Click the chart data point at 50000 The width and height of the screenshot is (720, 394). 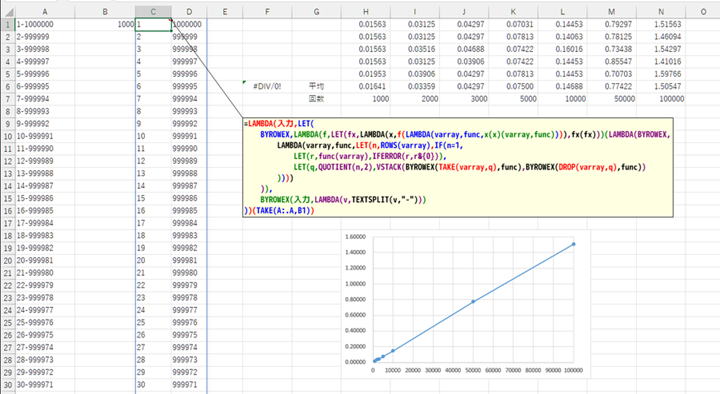pos(473,301)
